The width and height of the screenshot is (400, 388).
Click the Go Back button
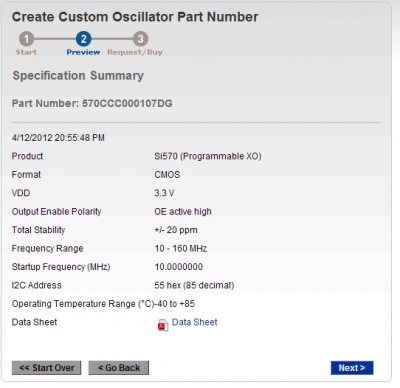(119, 368)
